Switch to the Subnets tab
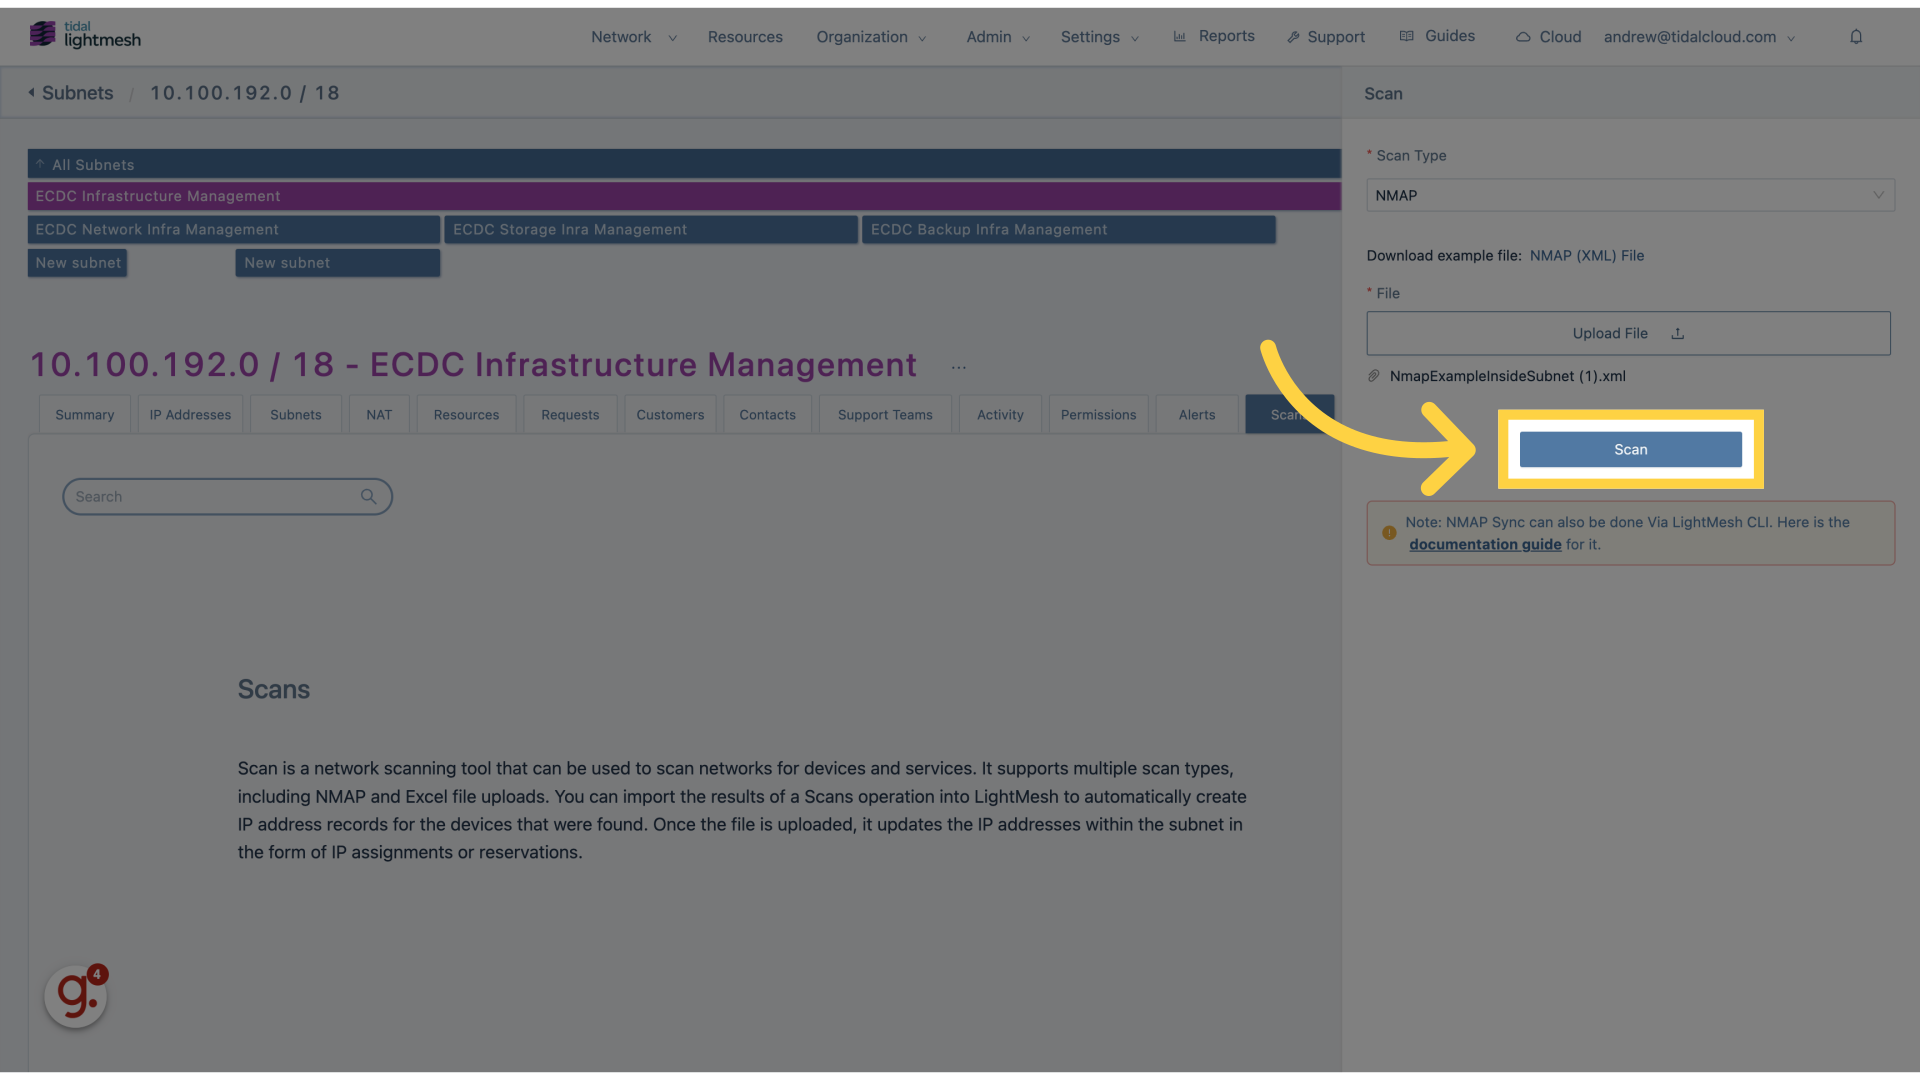Image resolution: width=1920 pixels, height=1080 pixels. click(x=296, y=415)
